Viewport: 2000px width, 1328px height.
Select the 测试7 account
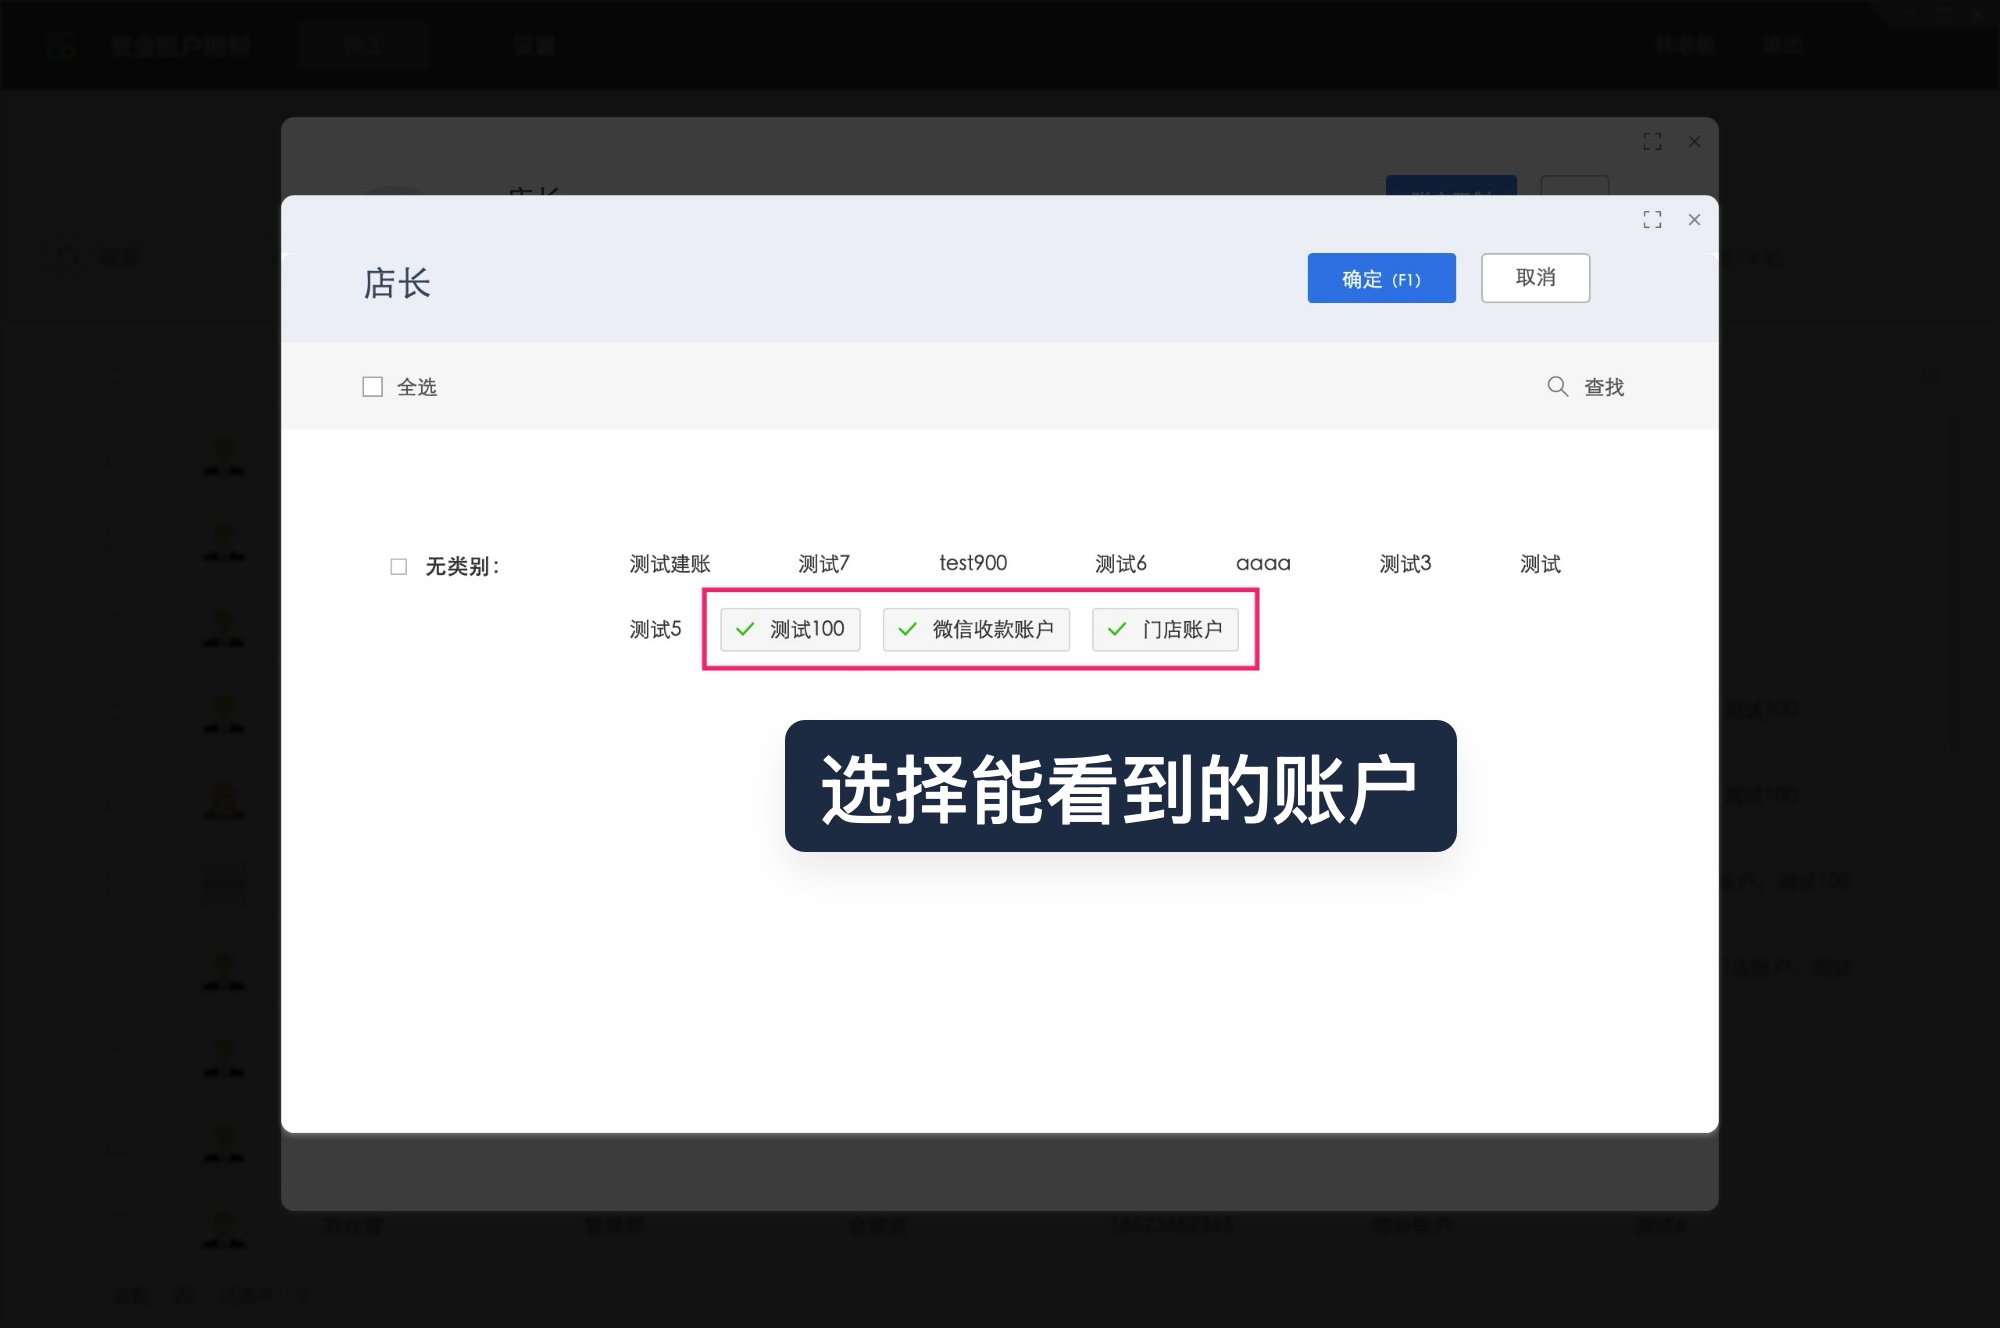(823, 563)
